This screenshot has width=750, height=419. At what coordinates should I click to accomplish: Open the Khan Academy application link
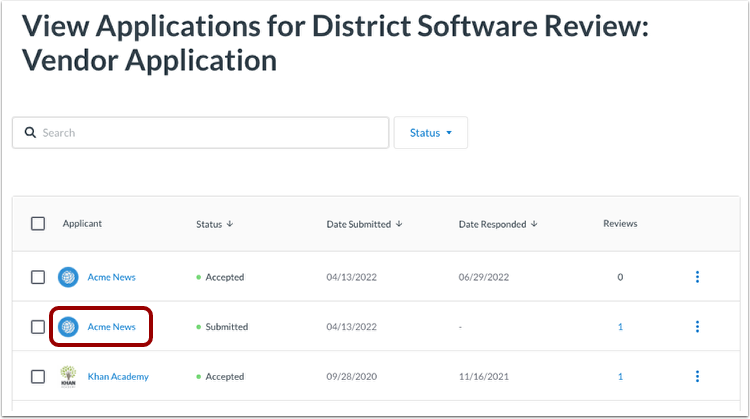pos(118,376)
